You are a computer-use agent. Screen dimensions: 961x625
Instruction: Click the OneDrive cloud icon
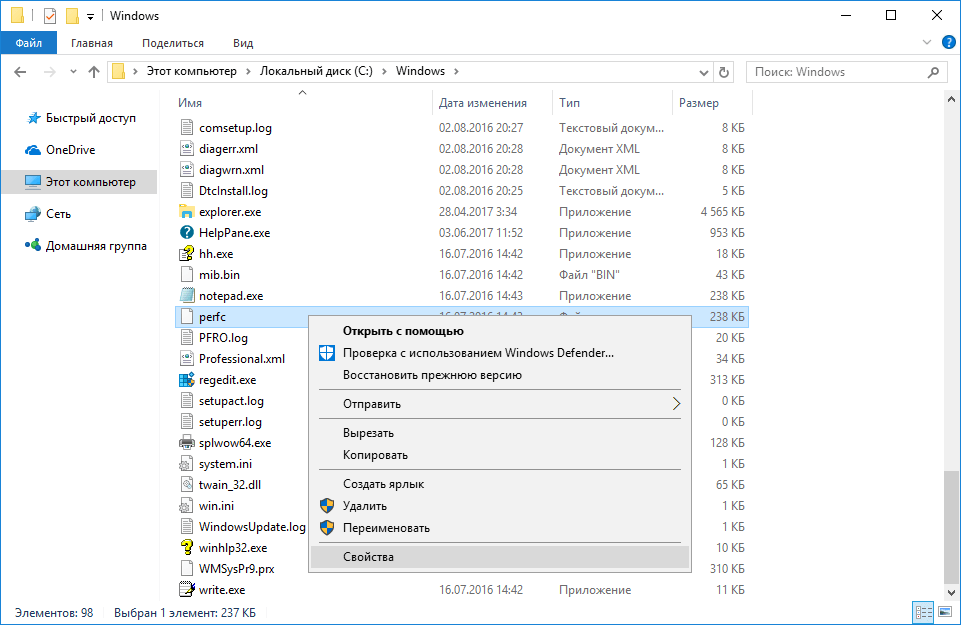[x=32, y=150]
